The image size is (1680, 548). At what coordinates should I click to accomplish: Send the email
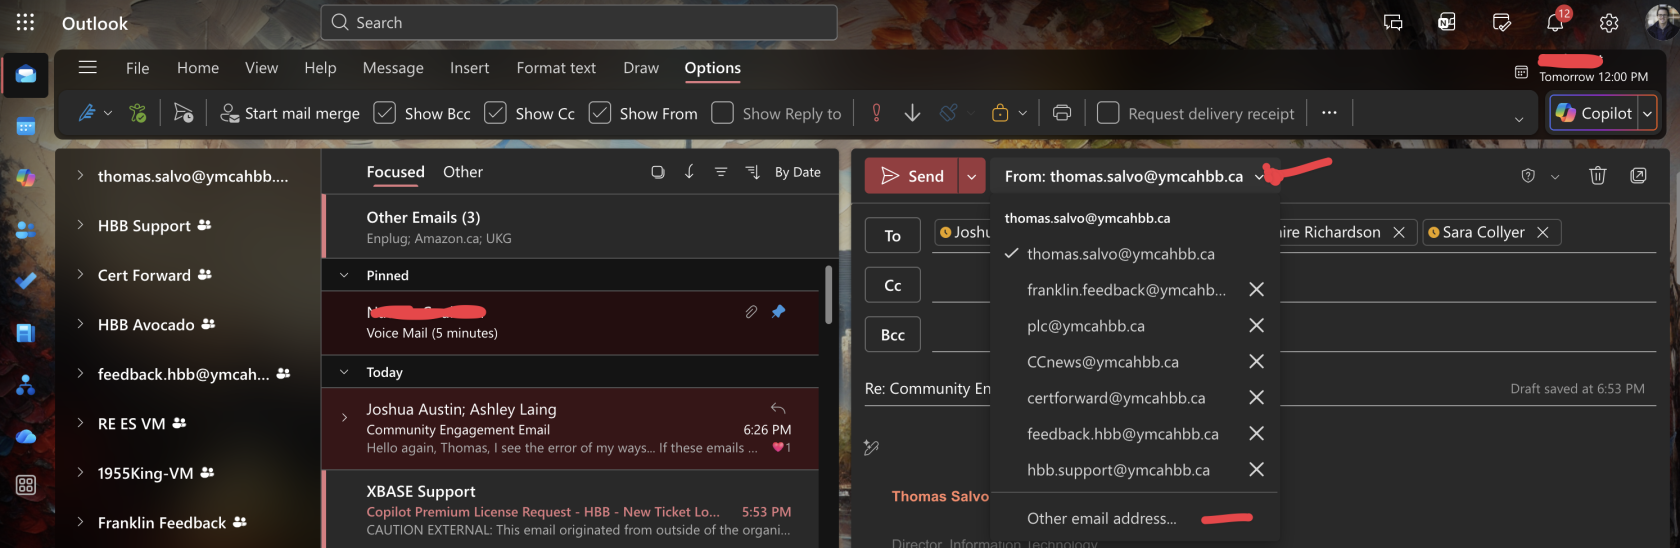pos(911,176)
